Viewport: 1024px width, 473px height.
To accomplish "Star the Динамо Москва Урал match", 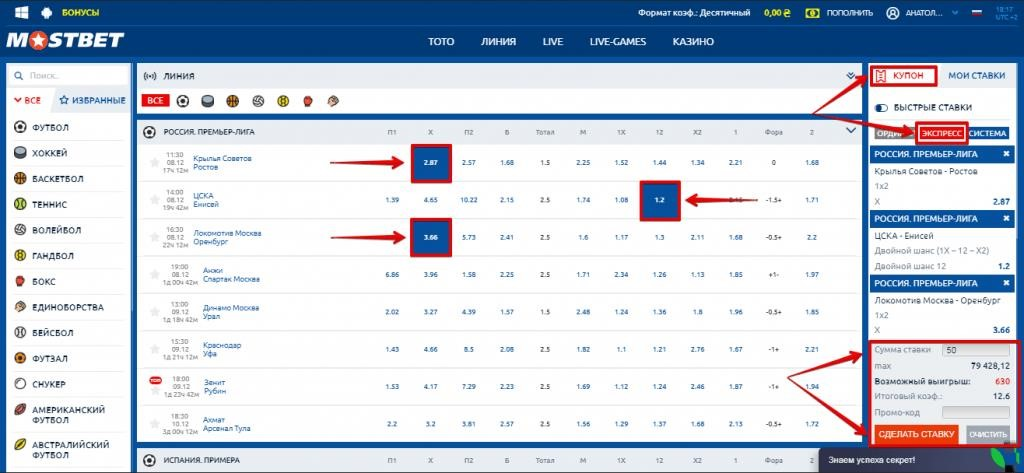I will 155,312.
